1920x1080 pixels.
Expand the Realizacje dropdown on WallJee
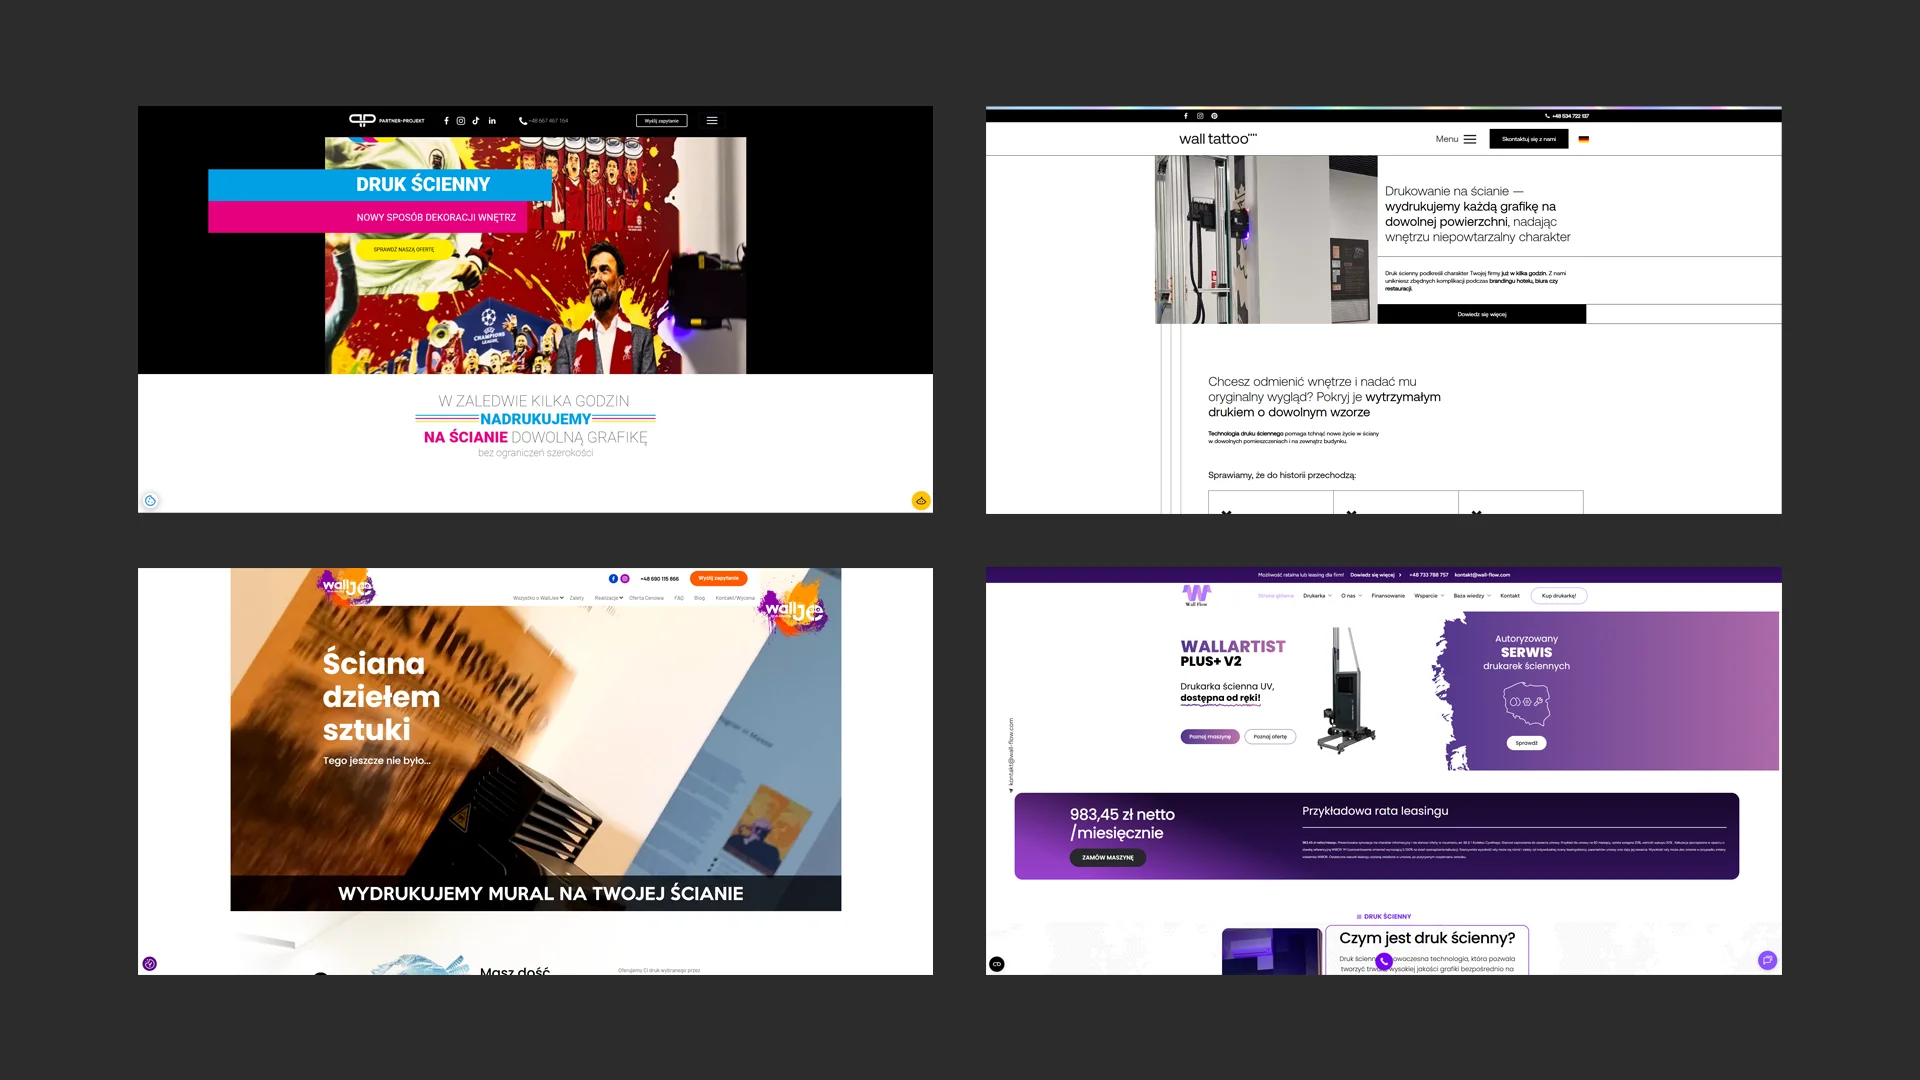pyautogui.click(x=608, y=598)
